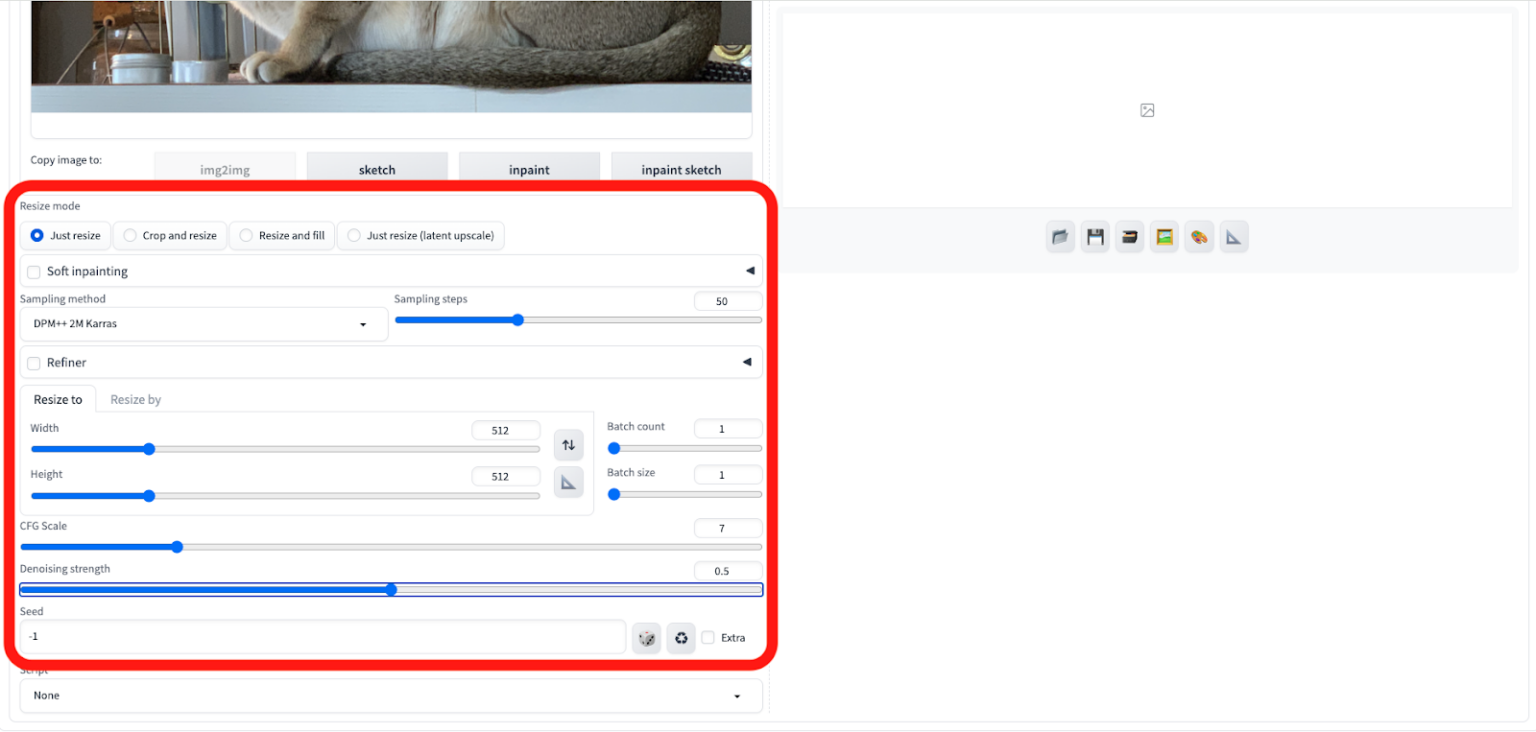1536x732 pixels.
Task: Click the file box zip icon
Action: point(1129,237)
